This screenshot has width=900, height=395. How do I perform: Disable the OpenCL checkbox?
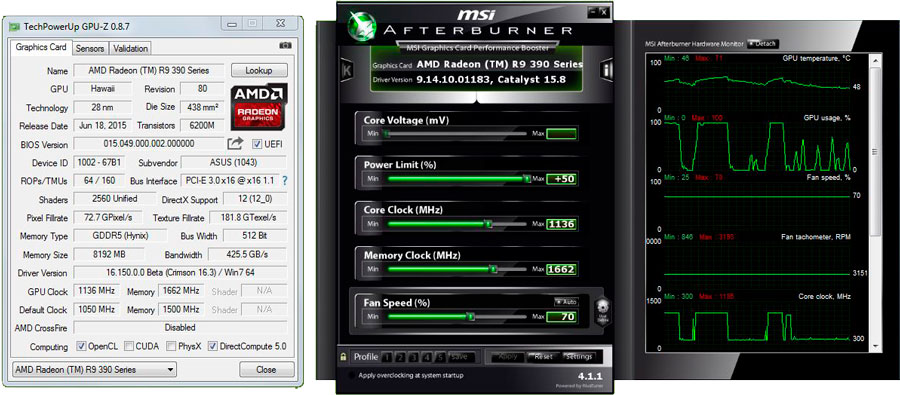click(x=81, y=346)
